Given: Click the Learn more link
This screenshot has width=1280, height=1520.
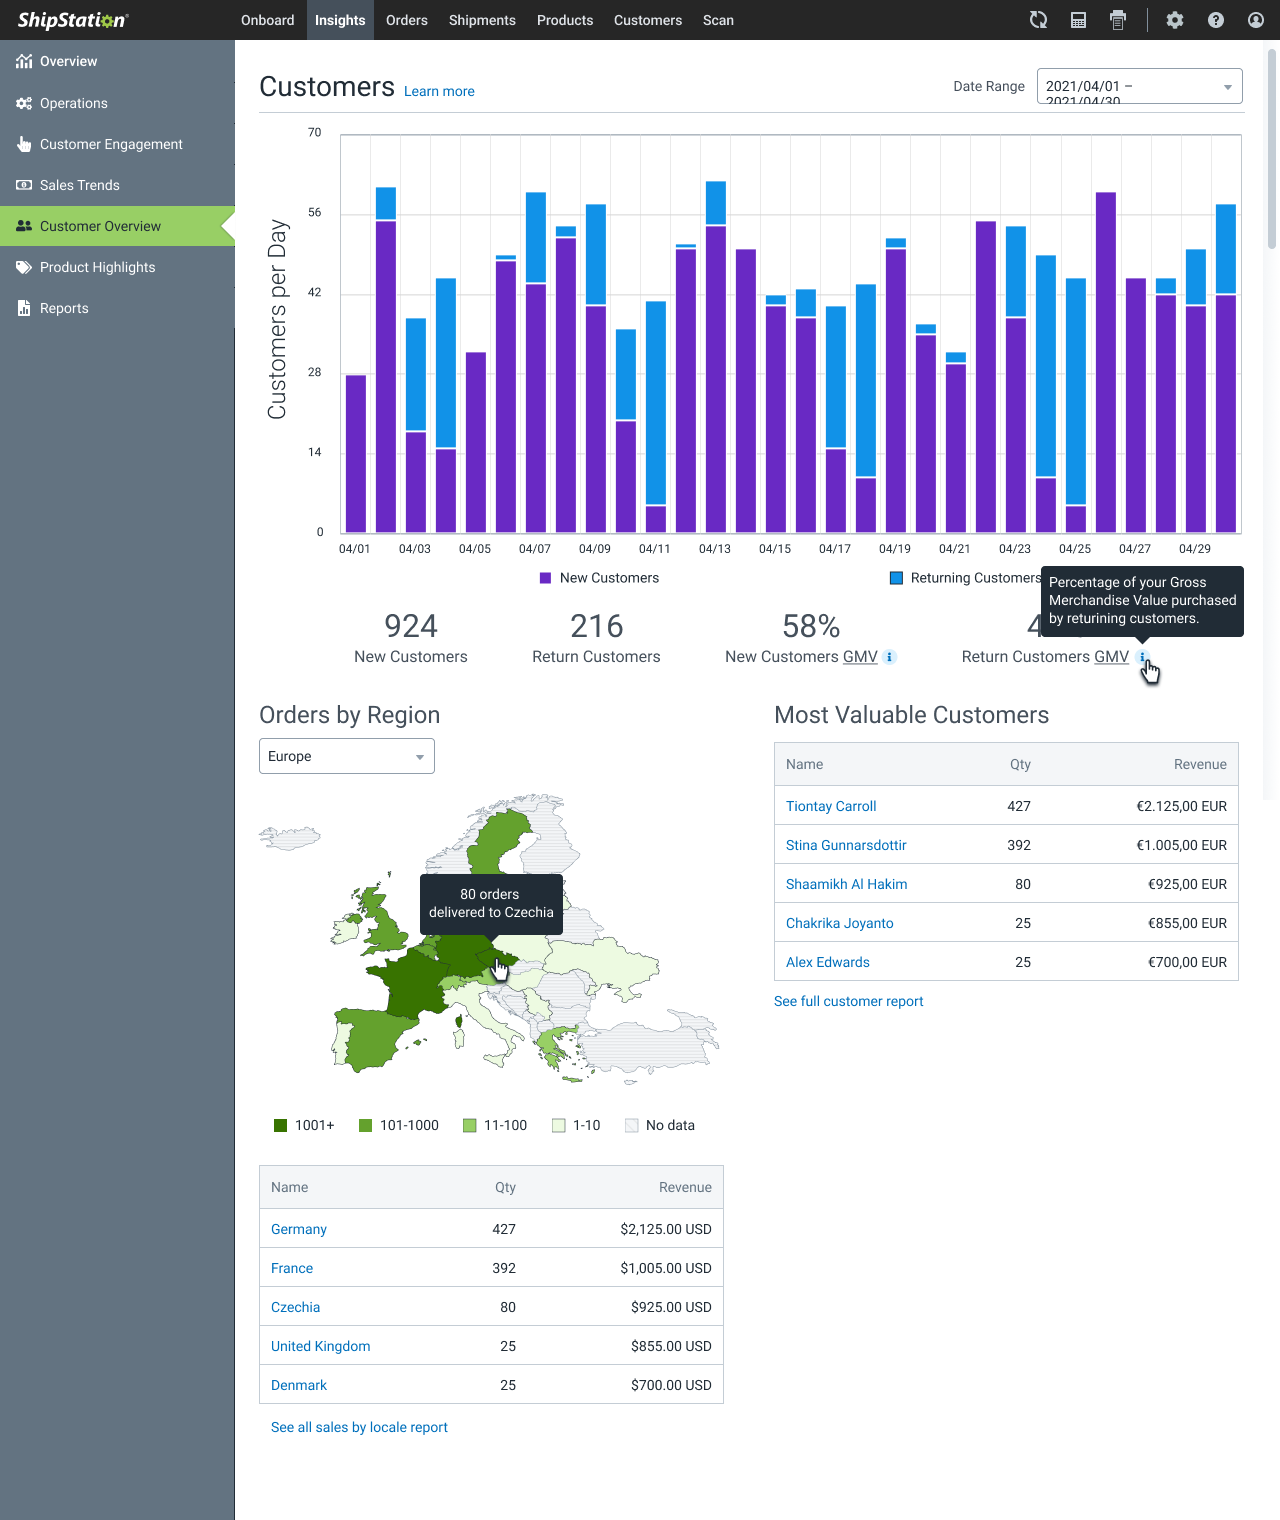Looking at the screenshot, I should click(x=438, y=91).
